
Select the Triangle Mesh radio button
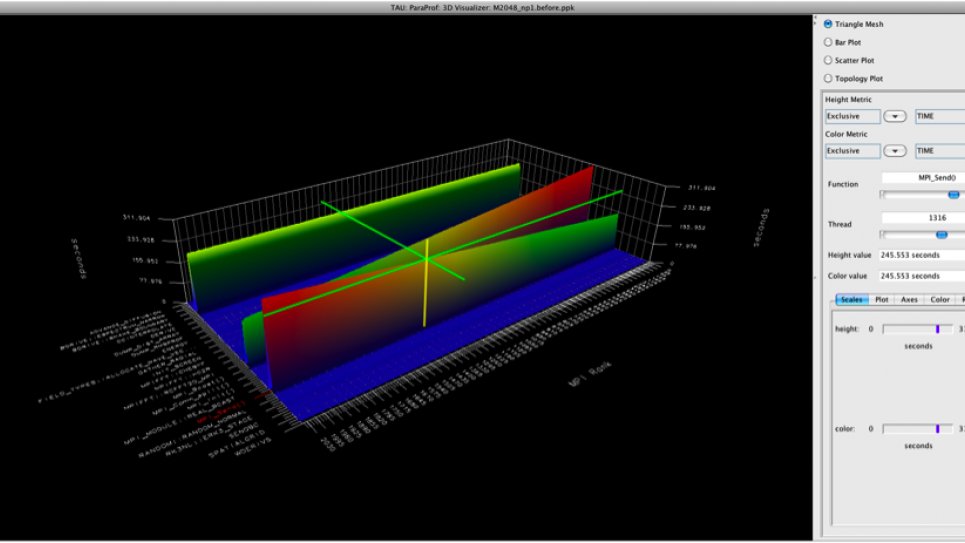pyautogui.click(x=828, y=24)
